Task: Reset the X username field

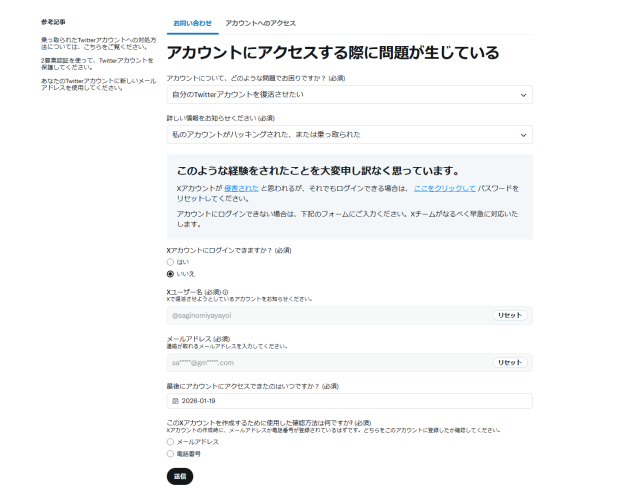Action: click(510, 315)
